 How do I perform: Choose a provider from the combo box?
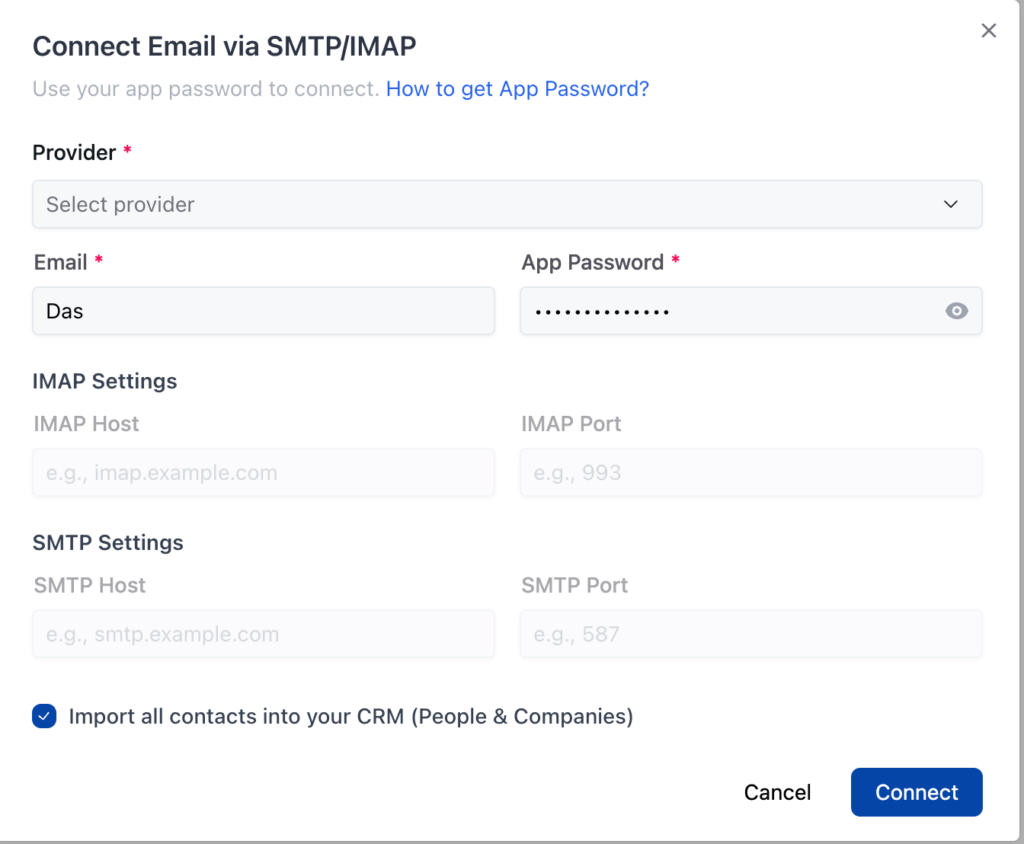coord(507,204)
